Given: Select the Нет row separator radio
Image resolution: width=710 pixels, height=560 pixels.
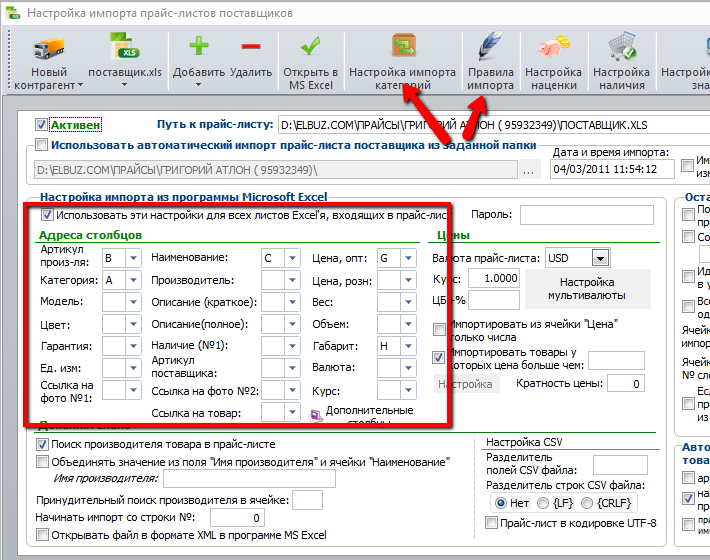Looking at the screenshot, I should 501,503.
